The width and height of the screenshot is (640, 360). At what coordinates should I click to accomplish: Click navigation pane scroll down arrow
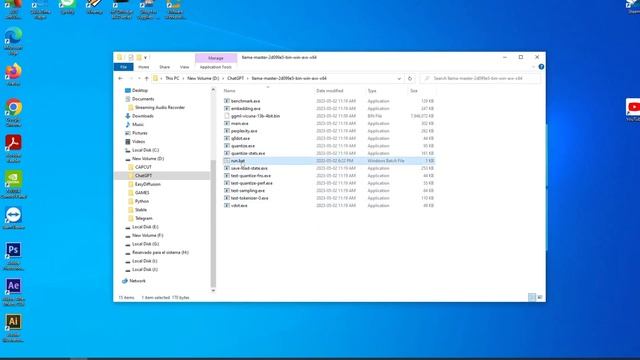pos(213,291)
